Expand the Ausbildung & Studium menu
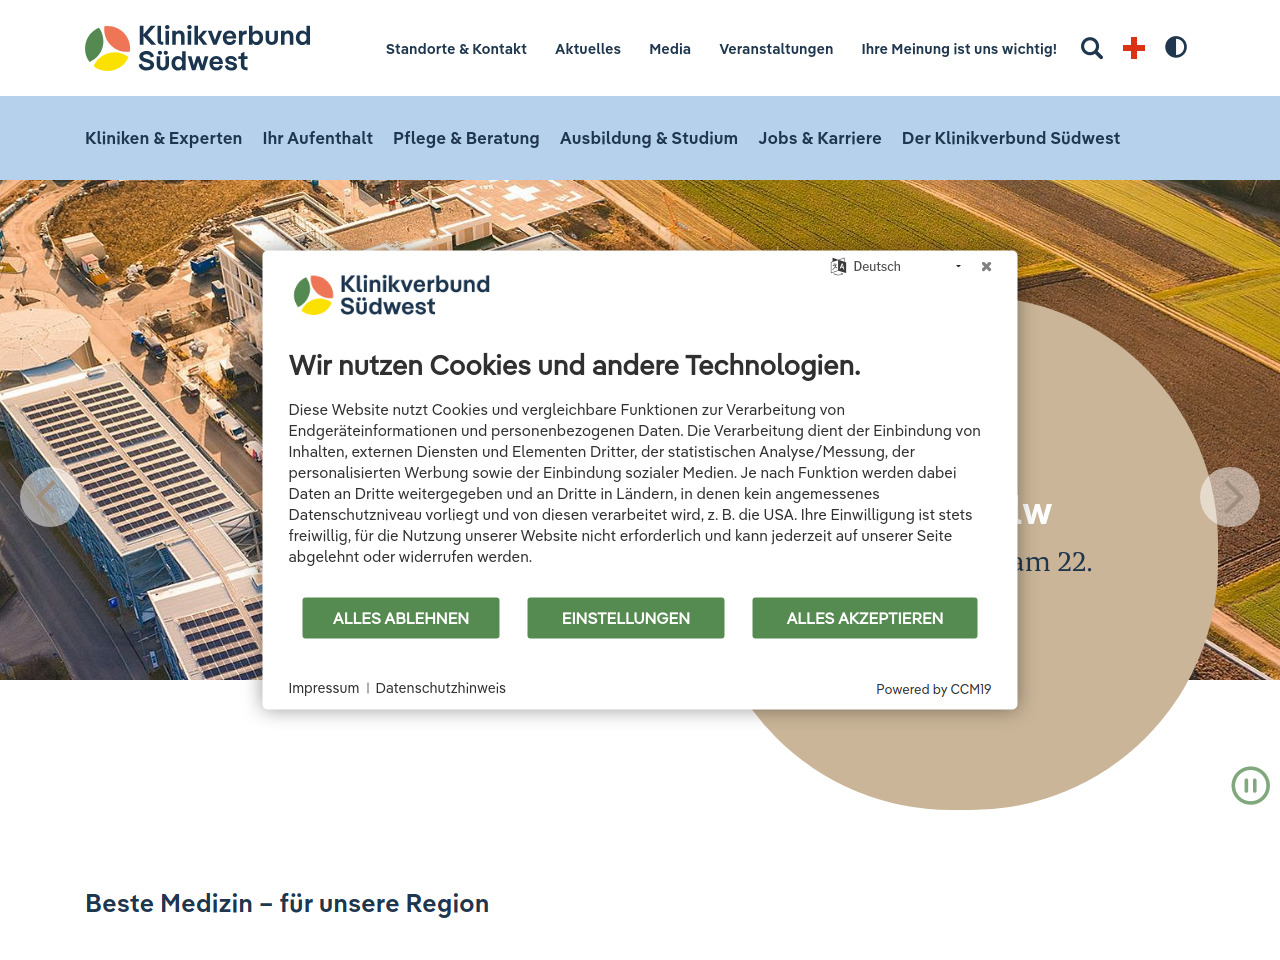 [x=648, y=138]
